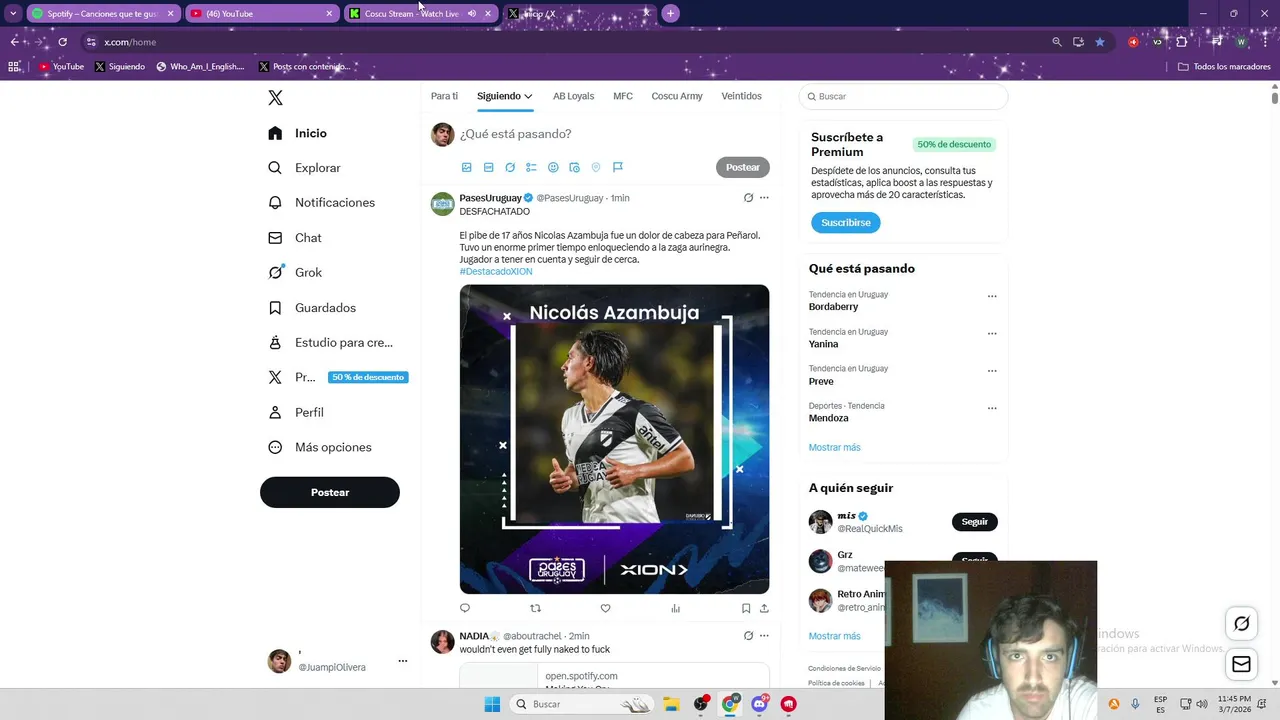The height and width of the screenshot is (720, 1280).
Task: Reply to the PasesUruguay post
Action: click(465, 608)
